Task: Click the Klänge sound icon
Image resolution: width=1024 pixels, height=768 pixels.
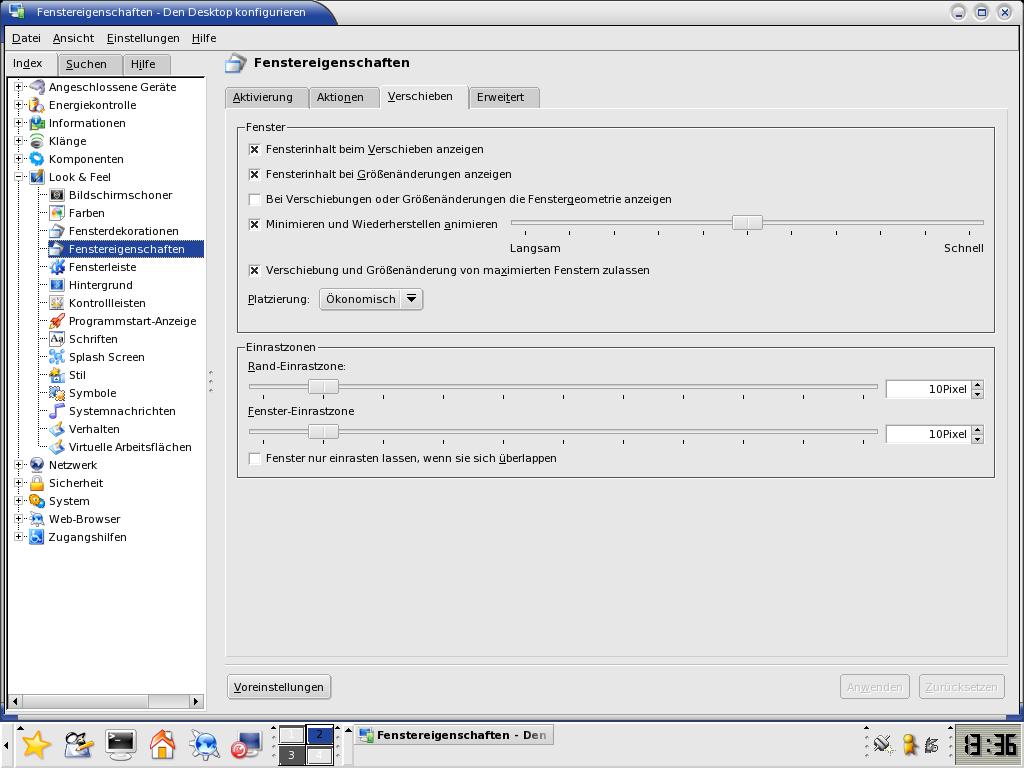Action: coord(37,140)
